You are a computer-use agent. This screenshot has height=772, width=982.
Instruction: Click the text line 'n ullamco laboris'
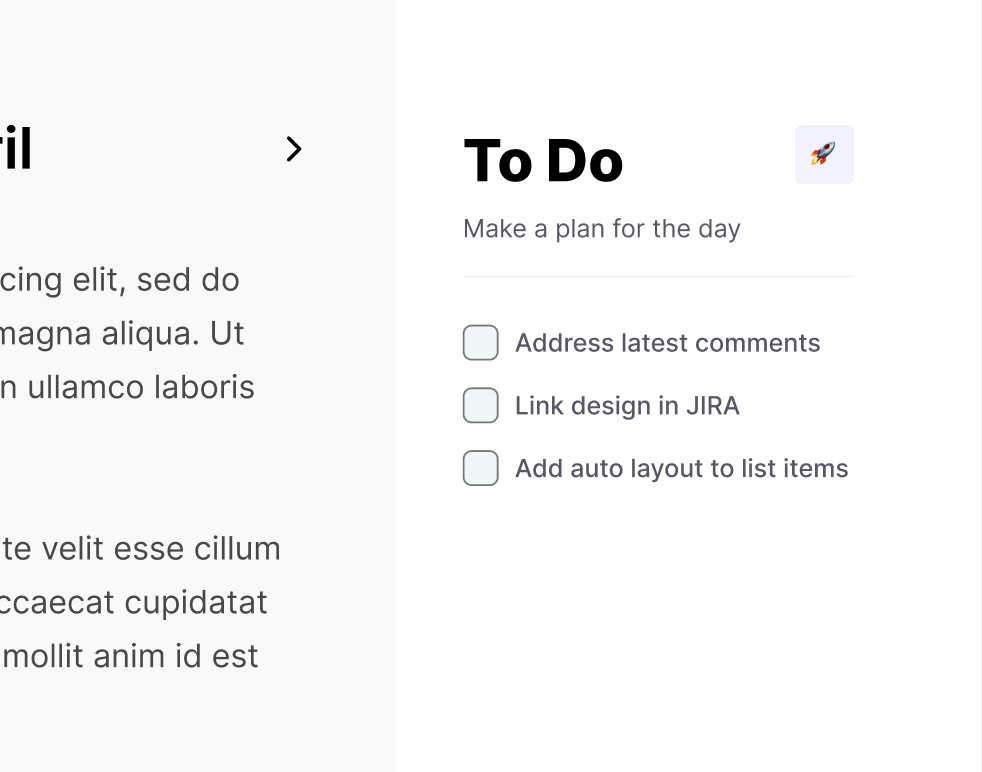[127, 387]
